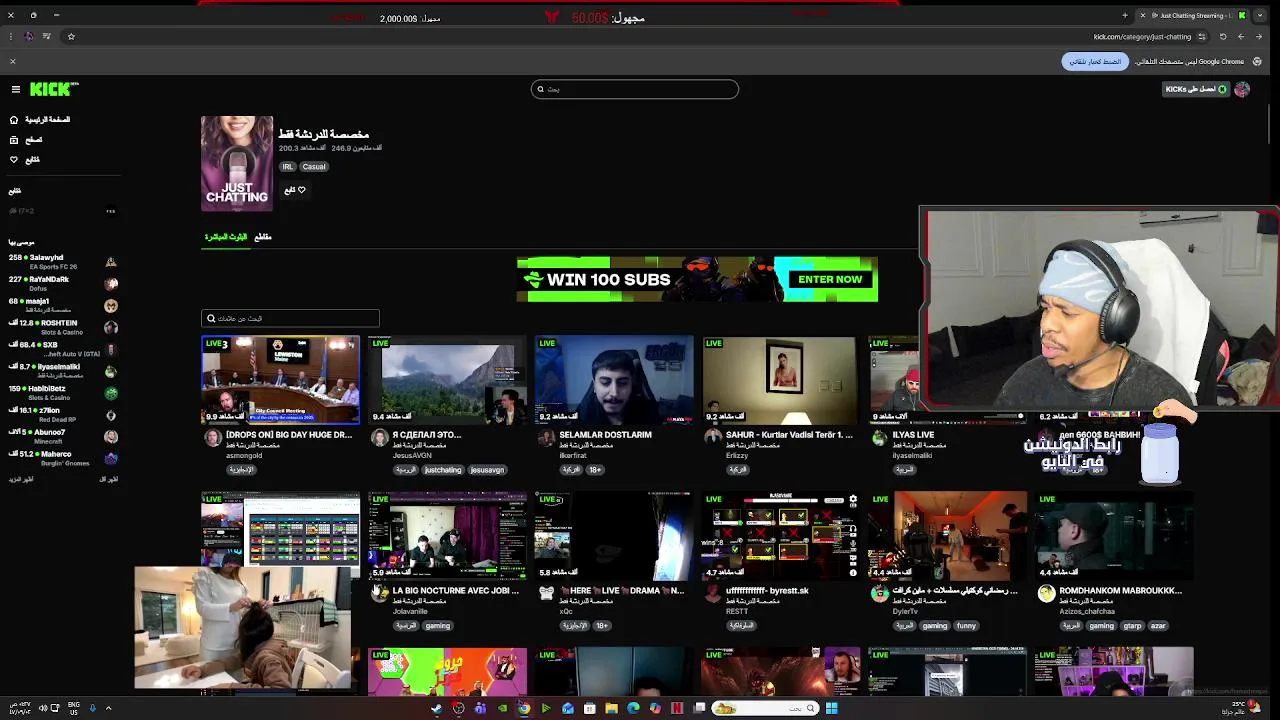This screenshot has height=720, width=1280.
Task: Open the RESTT stream thumbnail
Action: pyautogui.click(x=781, y=536)
